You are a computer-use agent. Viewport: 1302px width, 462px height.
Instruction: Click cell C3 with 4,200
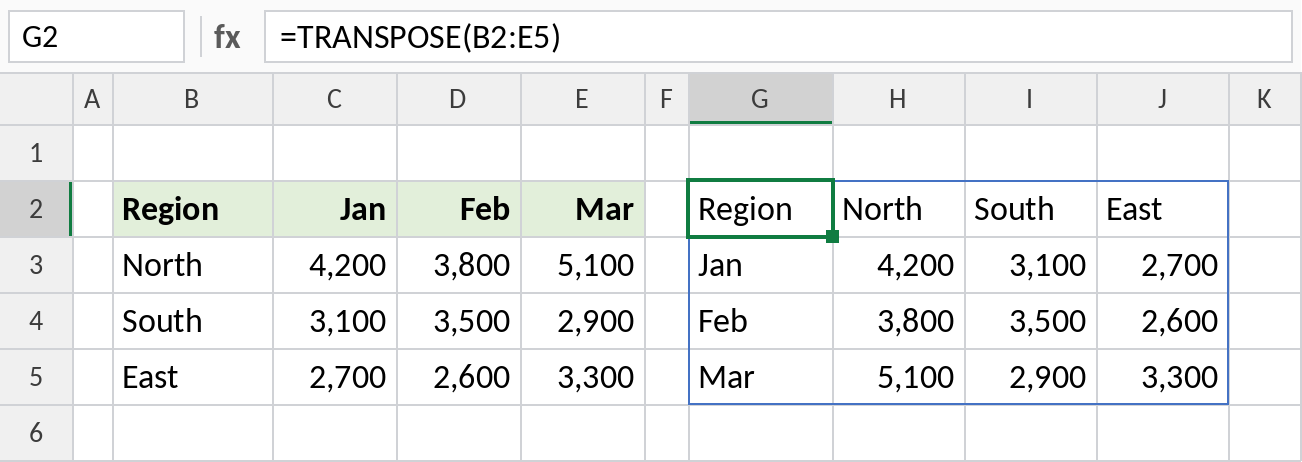[x=335, y=265]
